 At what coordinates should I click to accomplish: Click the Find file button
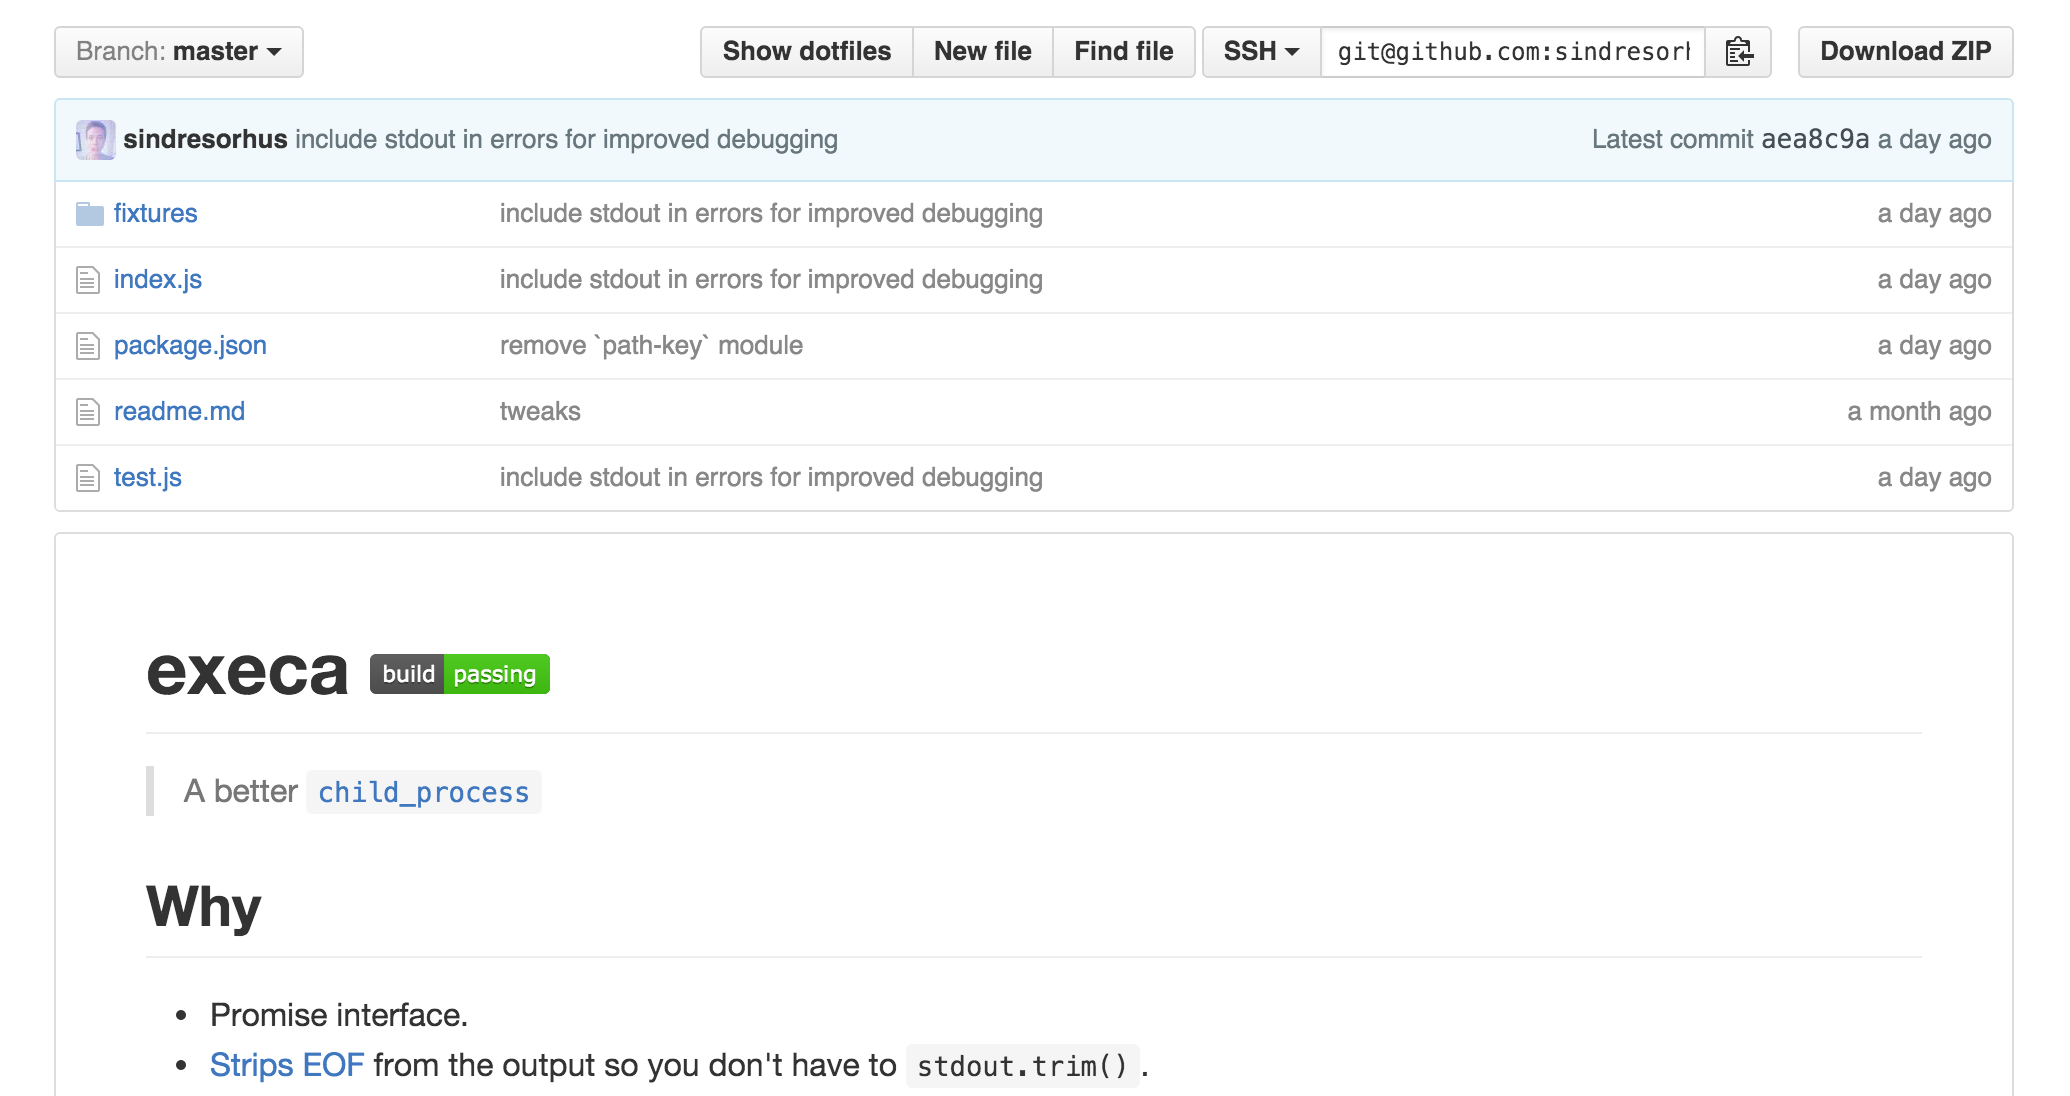[1123, 52]
